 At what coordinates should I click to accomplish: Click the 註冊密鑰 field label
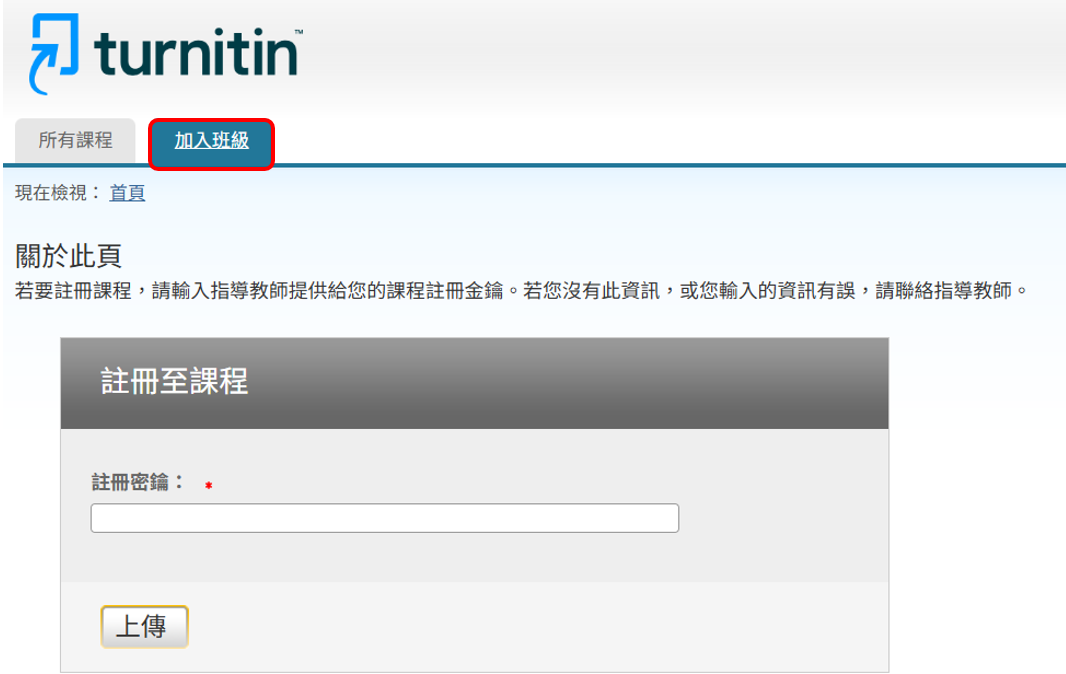[137, 482]
